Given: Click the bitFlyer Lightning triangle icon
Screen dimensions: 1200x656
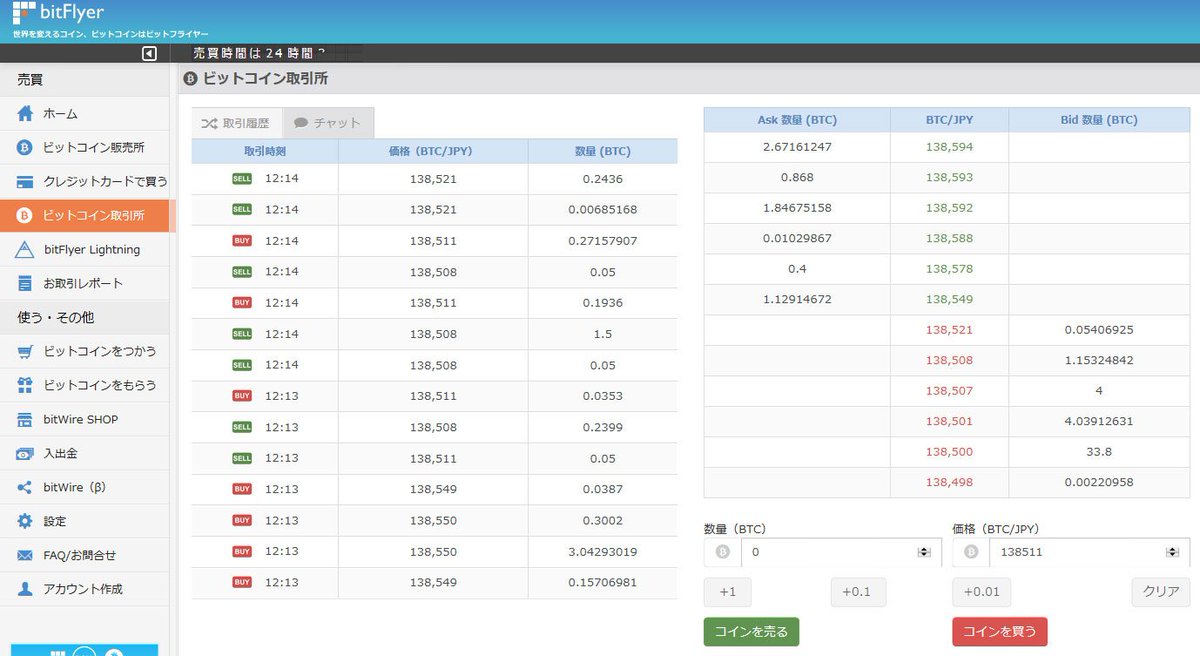Looking at the screenshot, I should (x=25, y=250).
